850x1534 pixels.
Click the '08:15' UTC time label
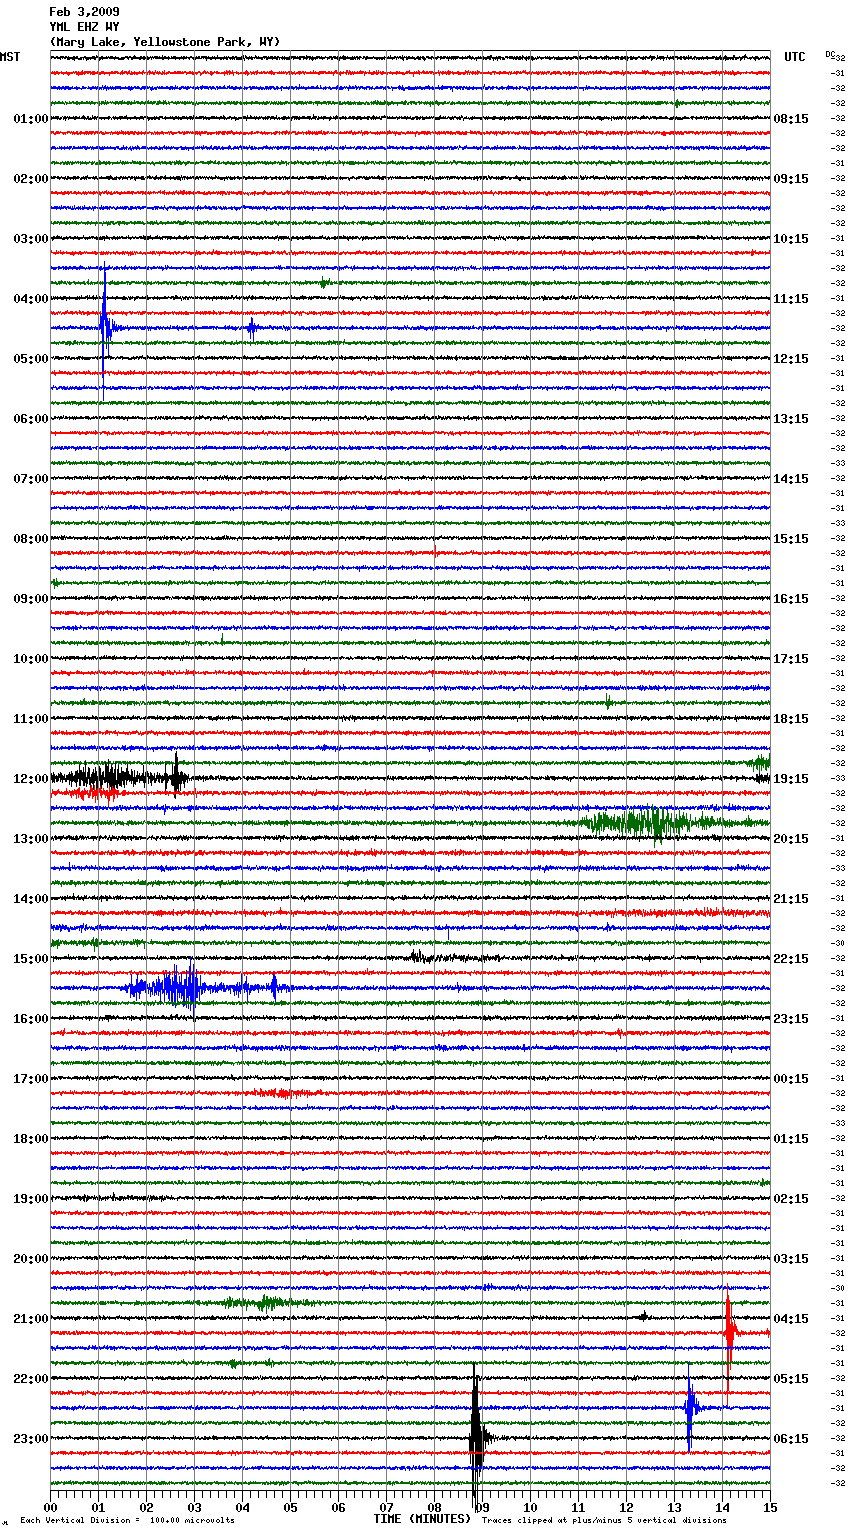(791, 119)
